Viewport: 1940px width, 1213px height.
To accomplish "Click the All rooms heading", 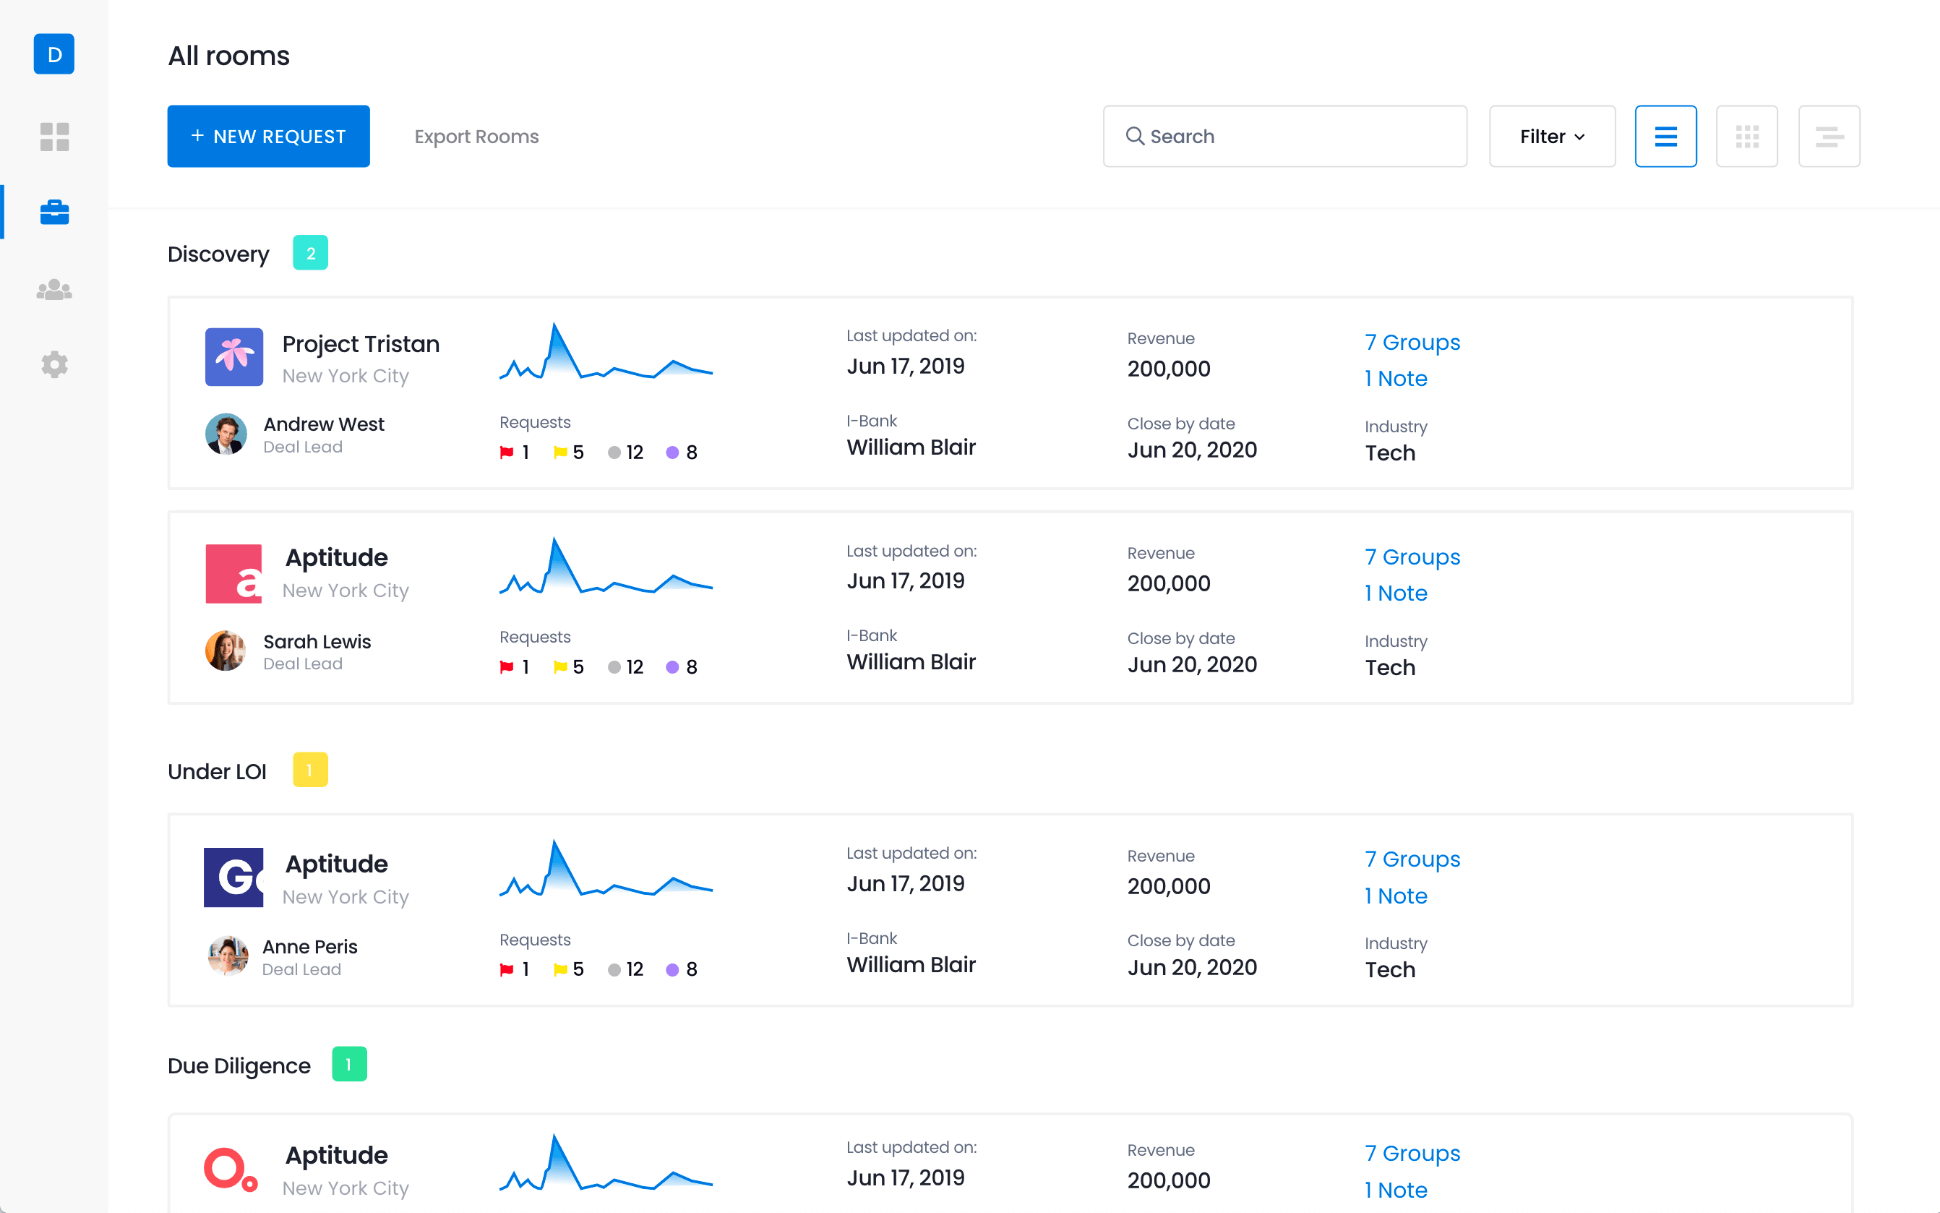I will coord(228,56).
